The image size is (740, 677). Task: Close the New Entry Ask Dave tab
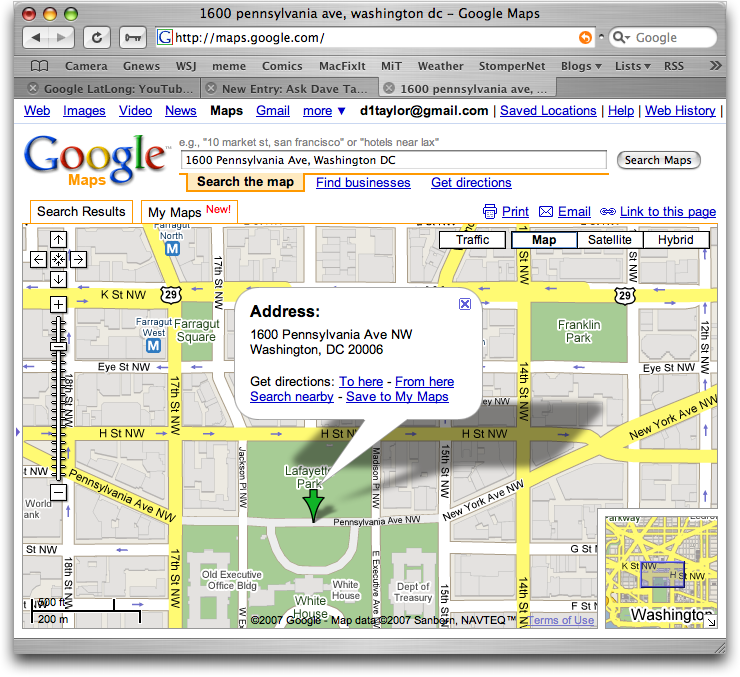point(211,88)
